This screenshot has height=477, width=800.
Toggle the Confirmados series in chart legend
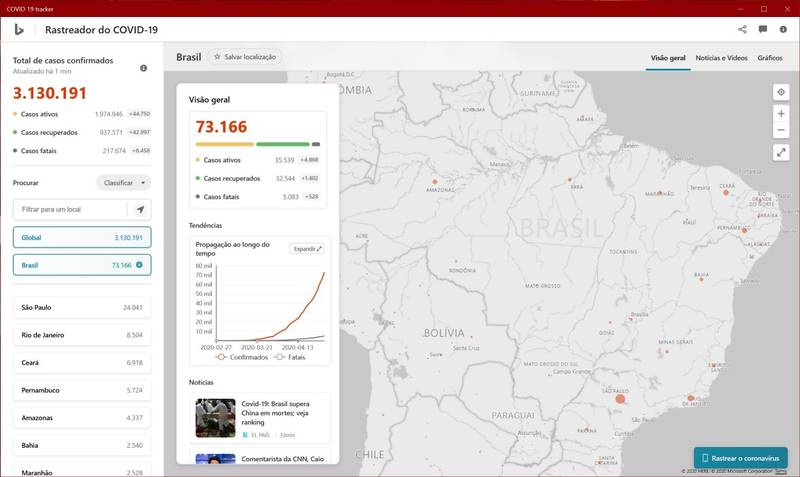241,357
